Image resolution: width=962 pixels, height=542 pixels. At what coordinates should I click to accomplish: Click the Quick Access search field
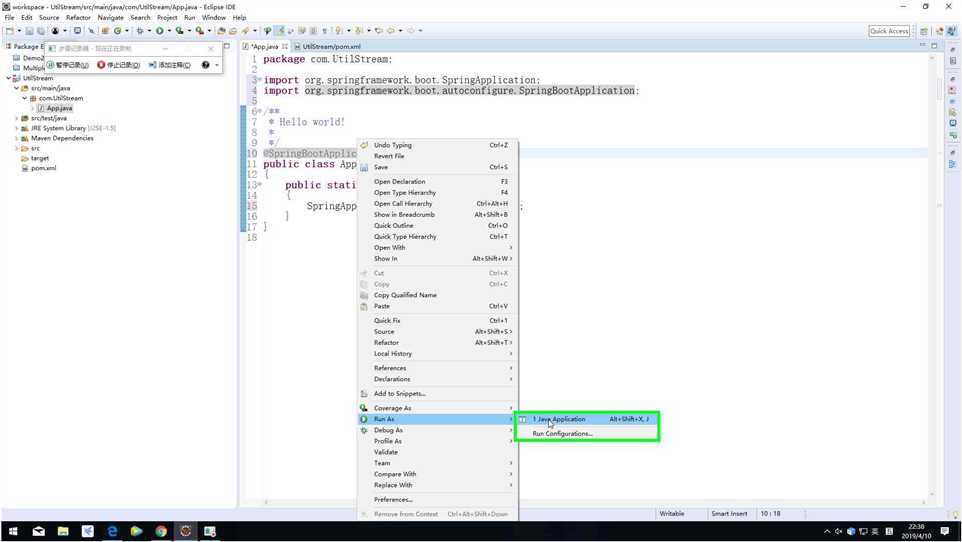pyautogui.click(x=889, y=31)
